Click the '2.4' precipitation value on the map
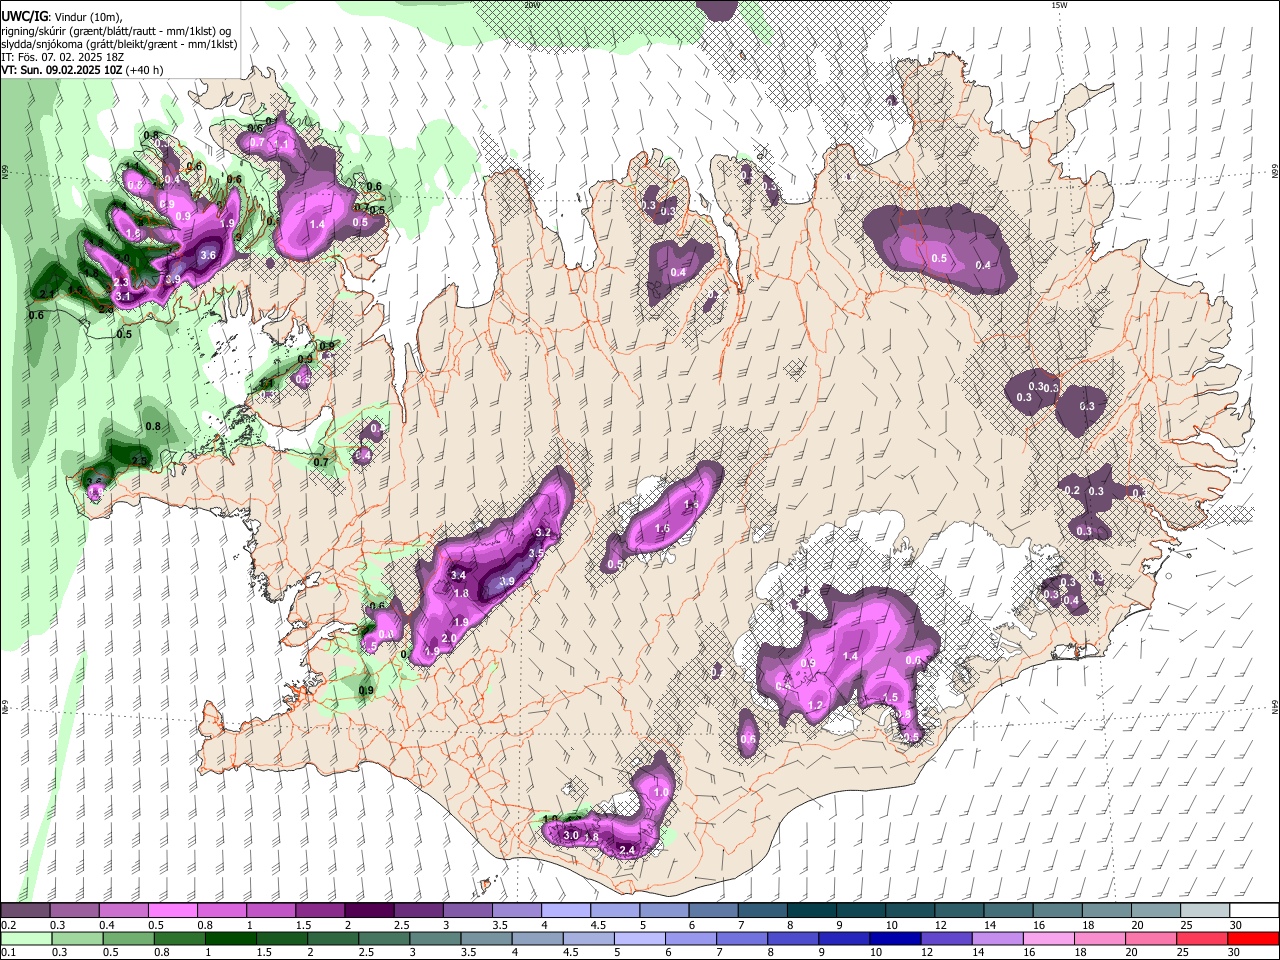Image resolution: width=1280 pixels, height=960 pixels. (628, 850)
